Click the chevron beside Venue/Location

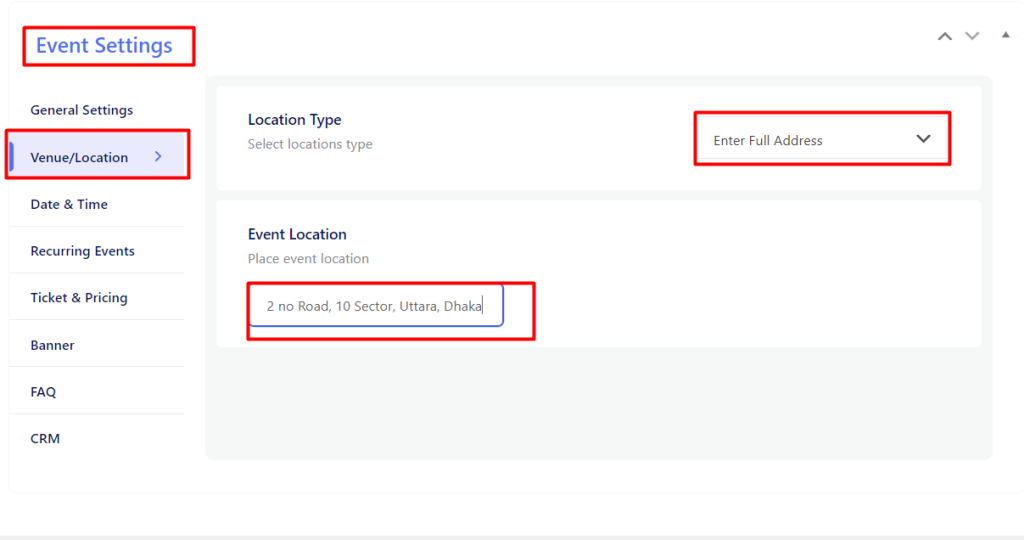point(158,157)
